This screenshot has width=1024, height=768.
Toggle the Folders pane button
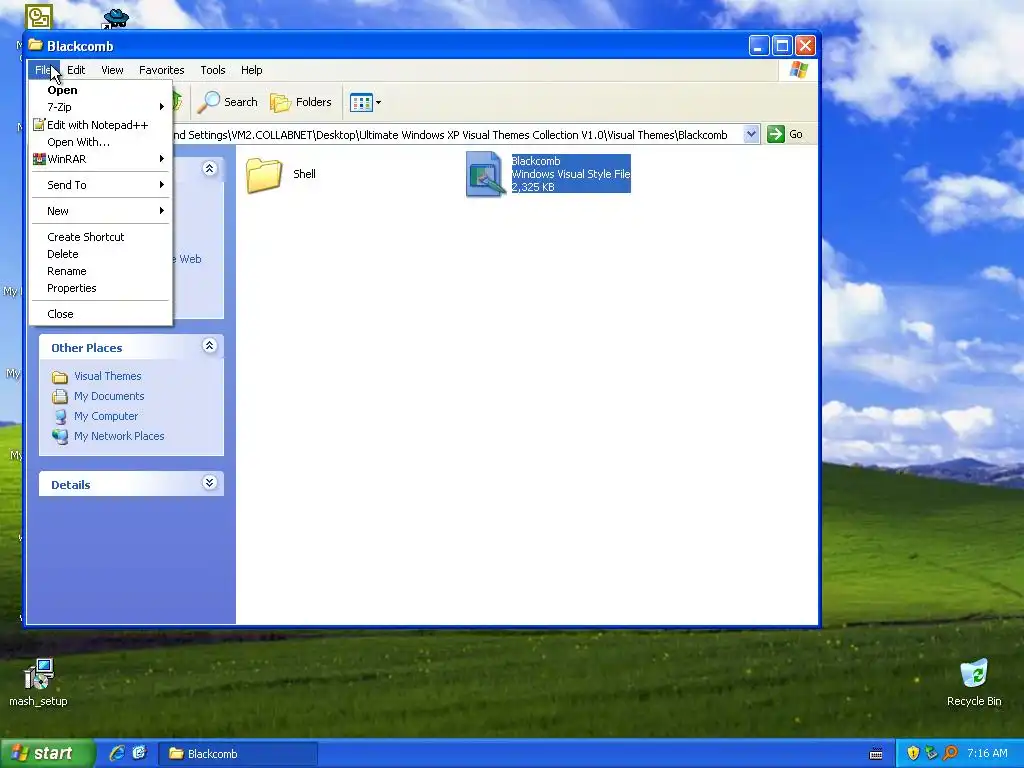pyautogui.click(x=301, y=102)
